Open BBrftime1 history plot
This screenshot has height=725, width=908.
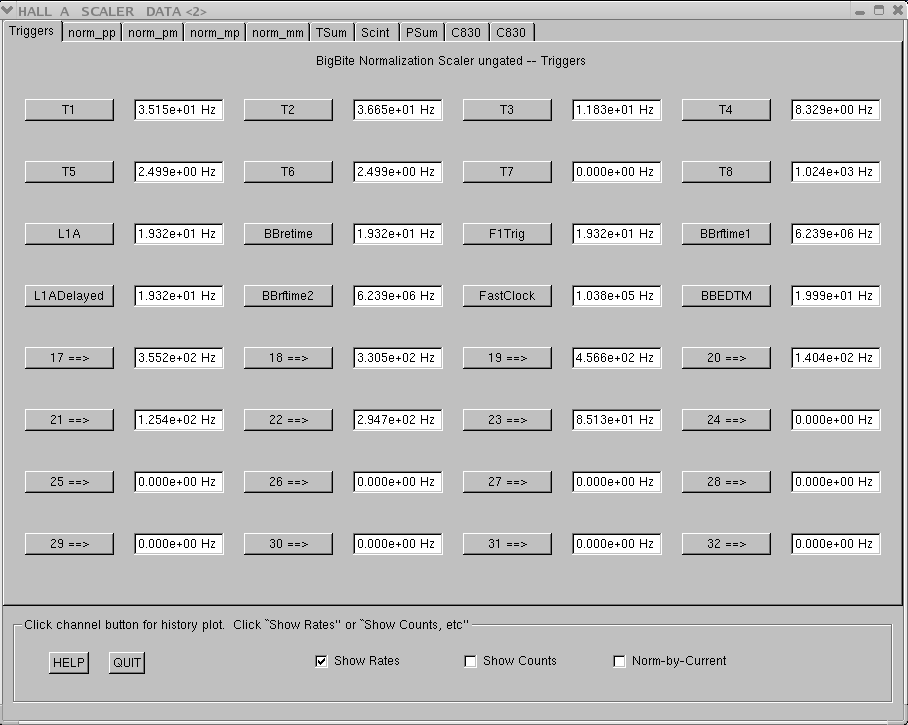[726, 234]
